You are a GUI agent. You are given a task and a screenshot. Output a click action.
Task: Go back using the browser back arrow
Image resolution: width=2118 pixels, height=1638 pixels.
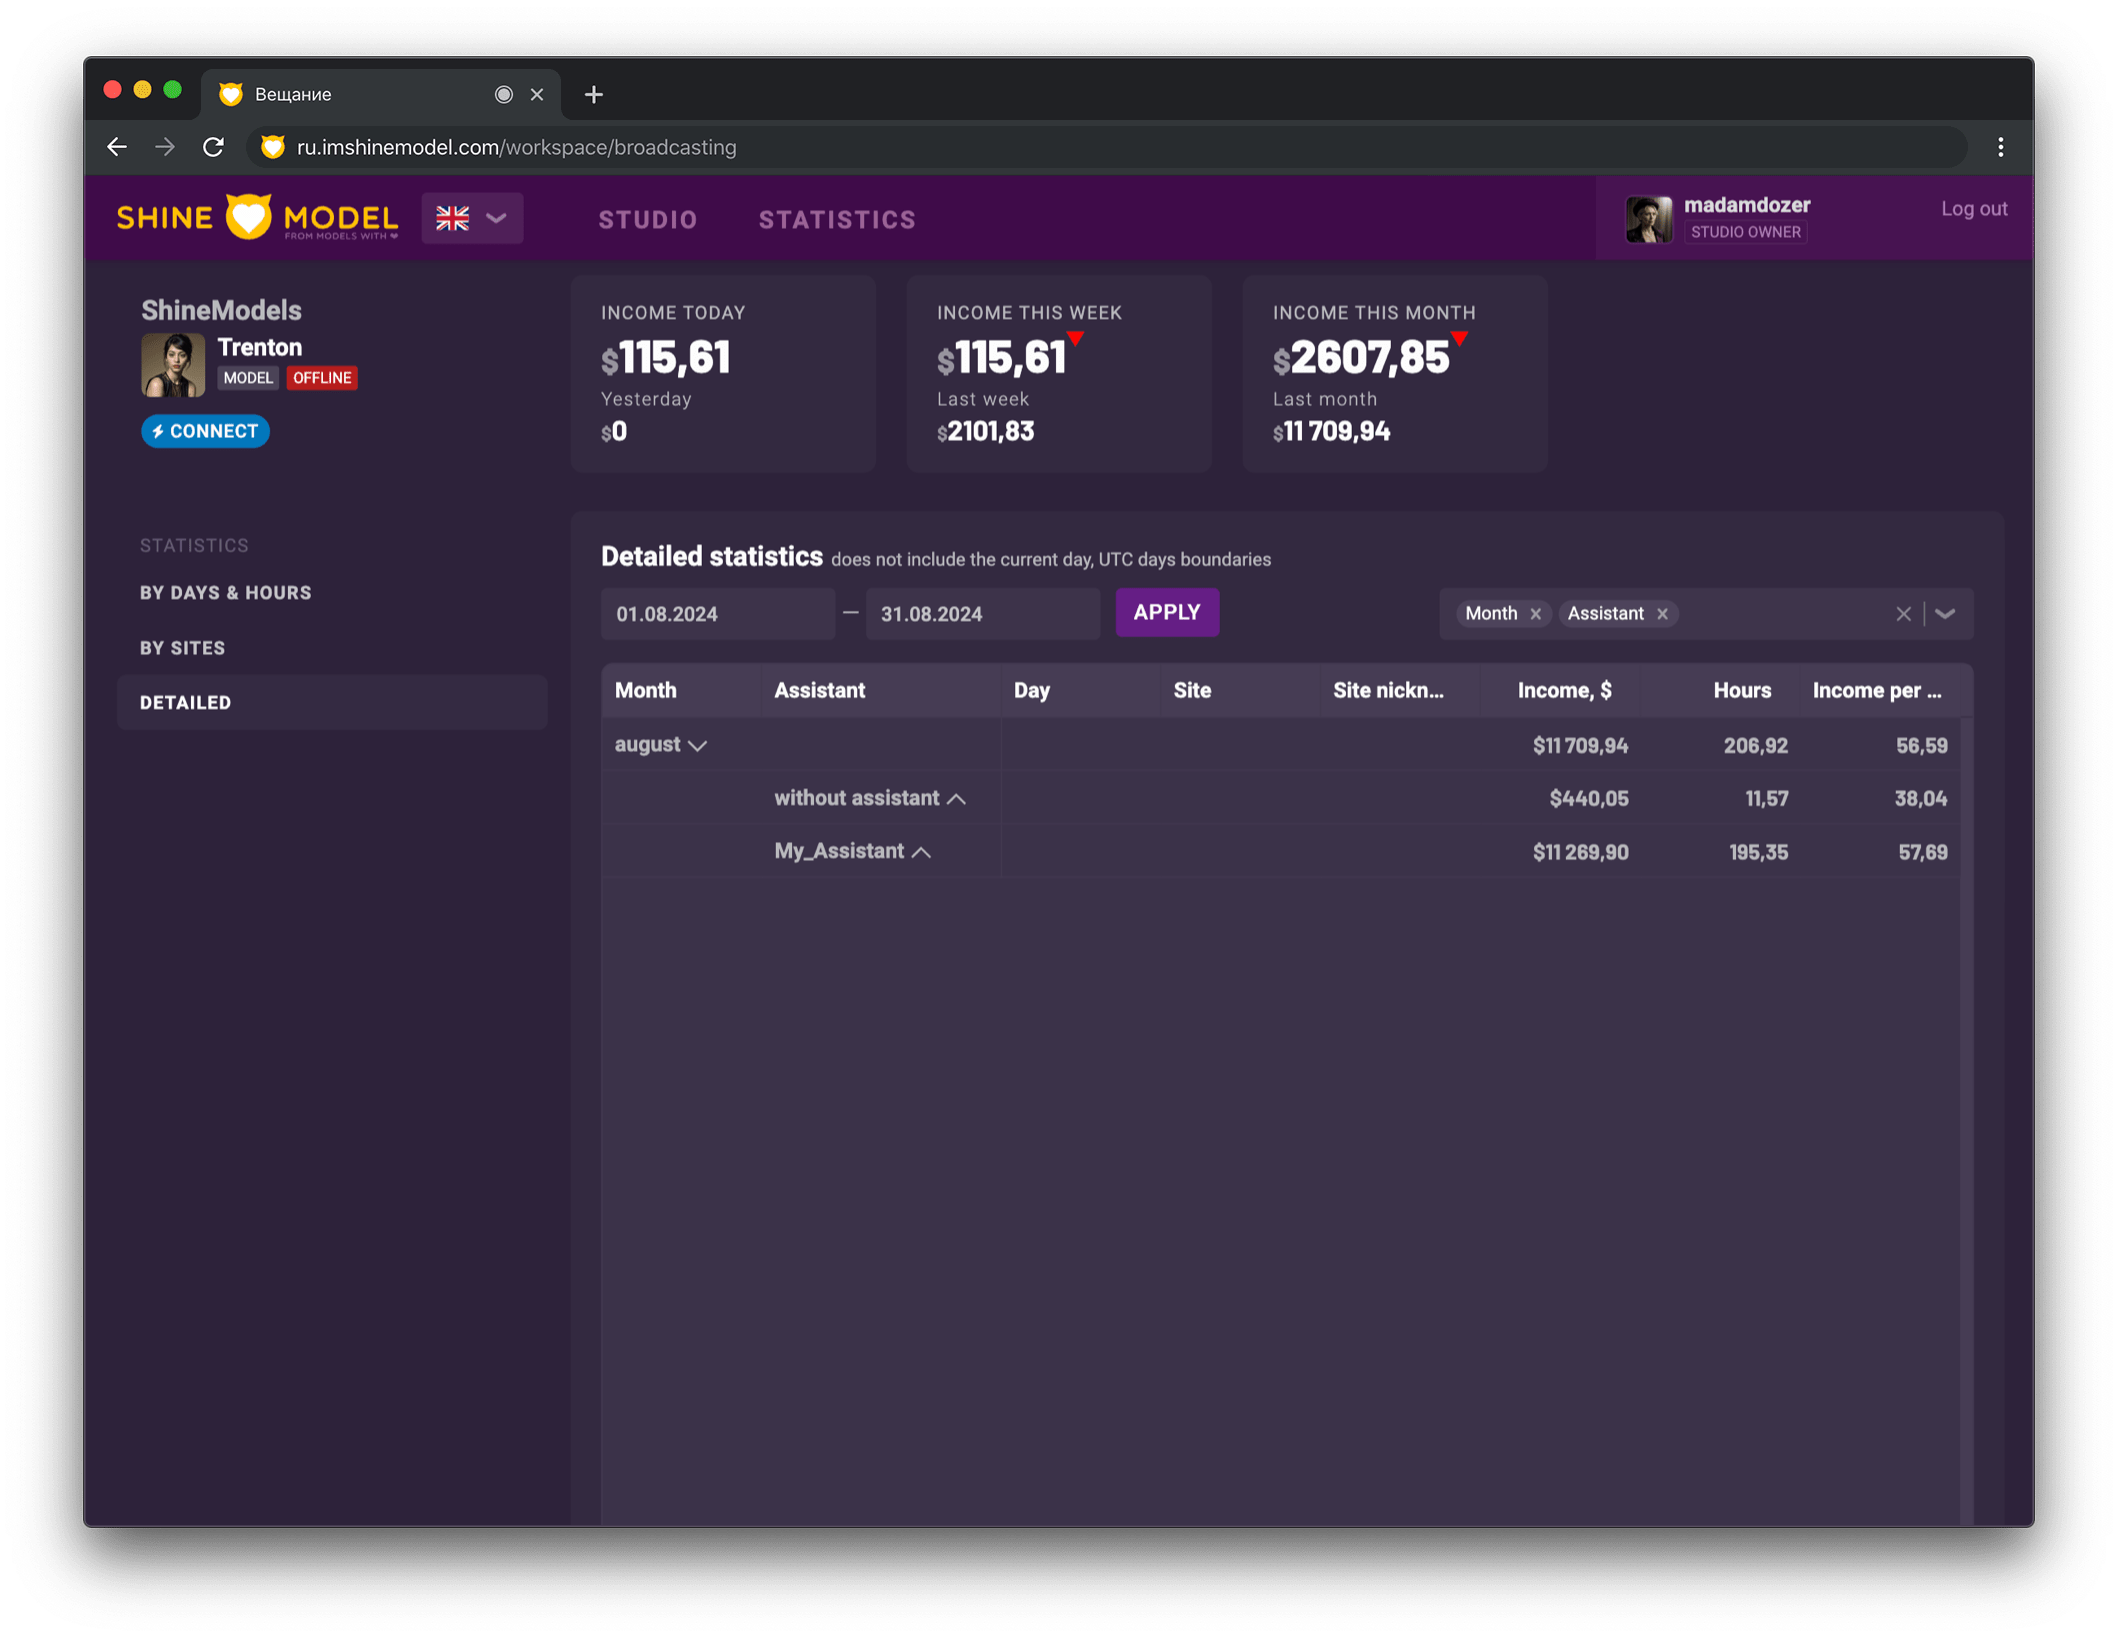click(117, 147)
